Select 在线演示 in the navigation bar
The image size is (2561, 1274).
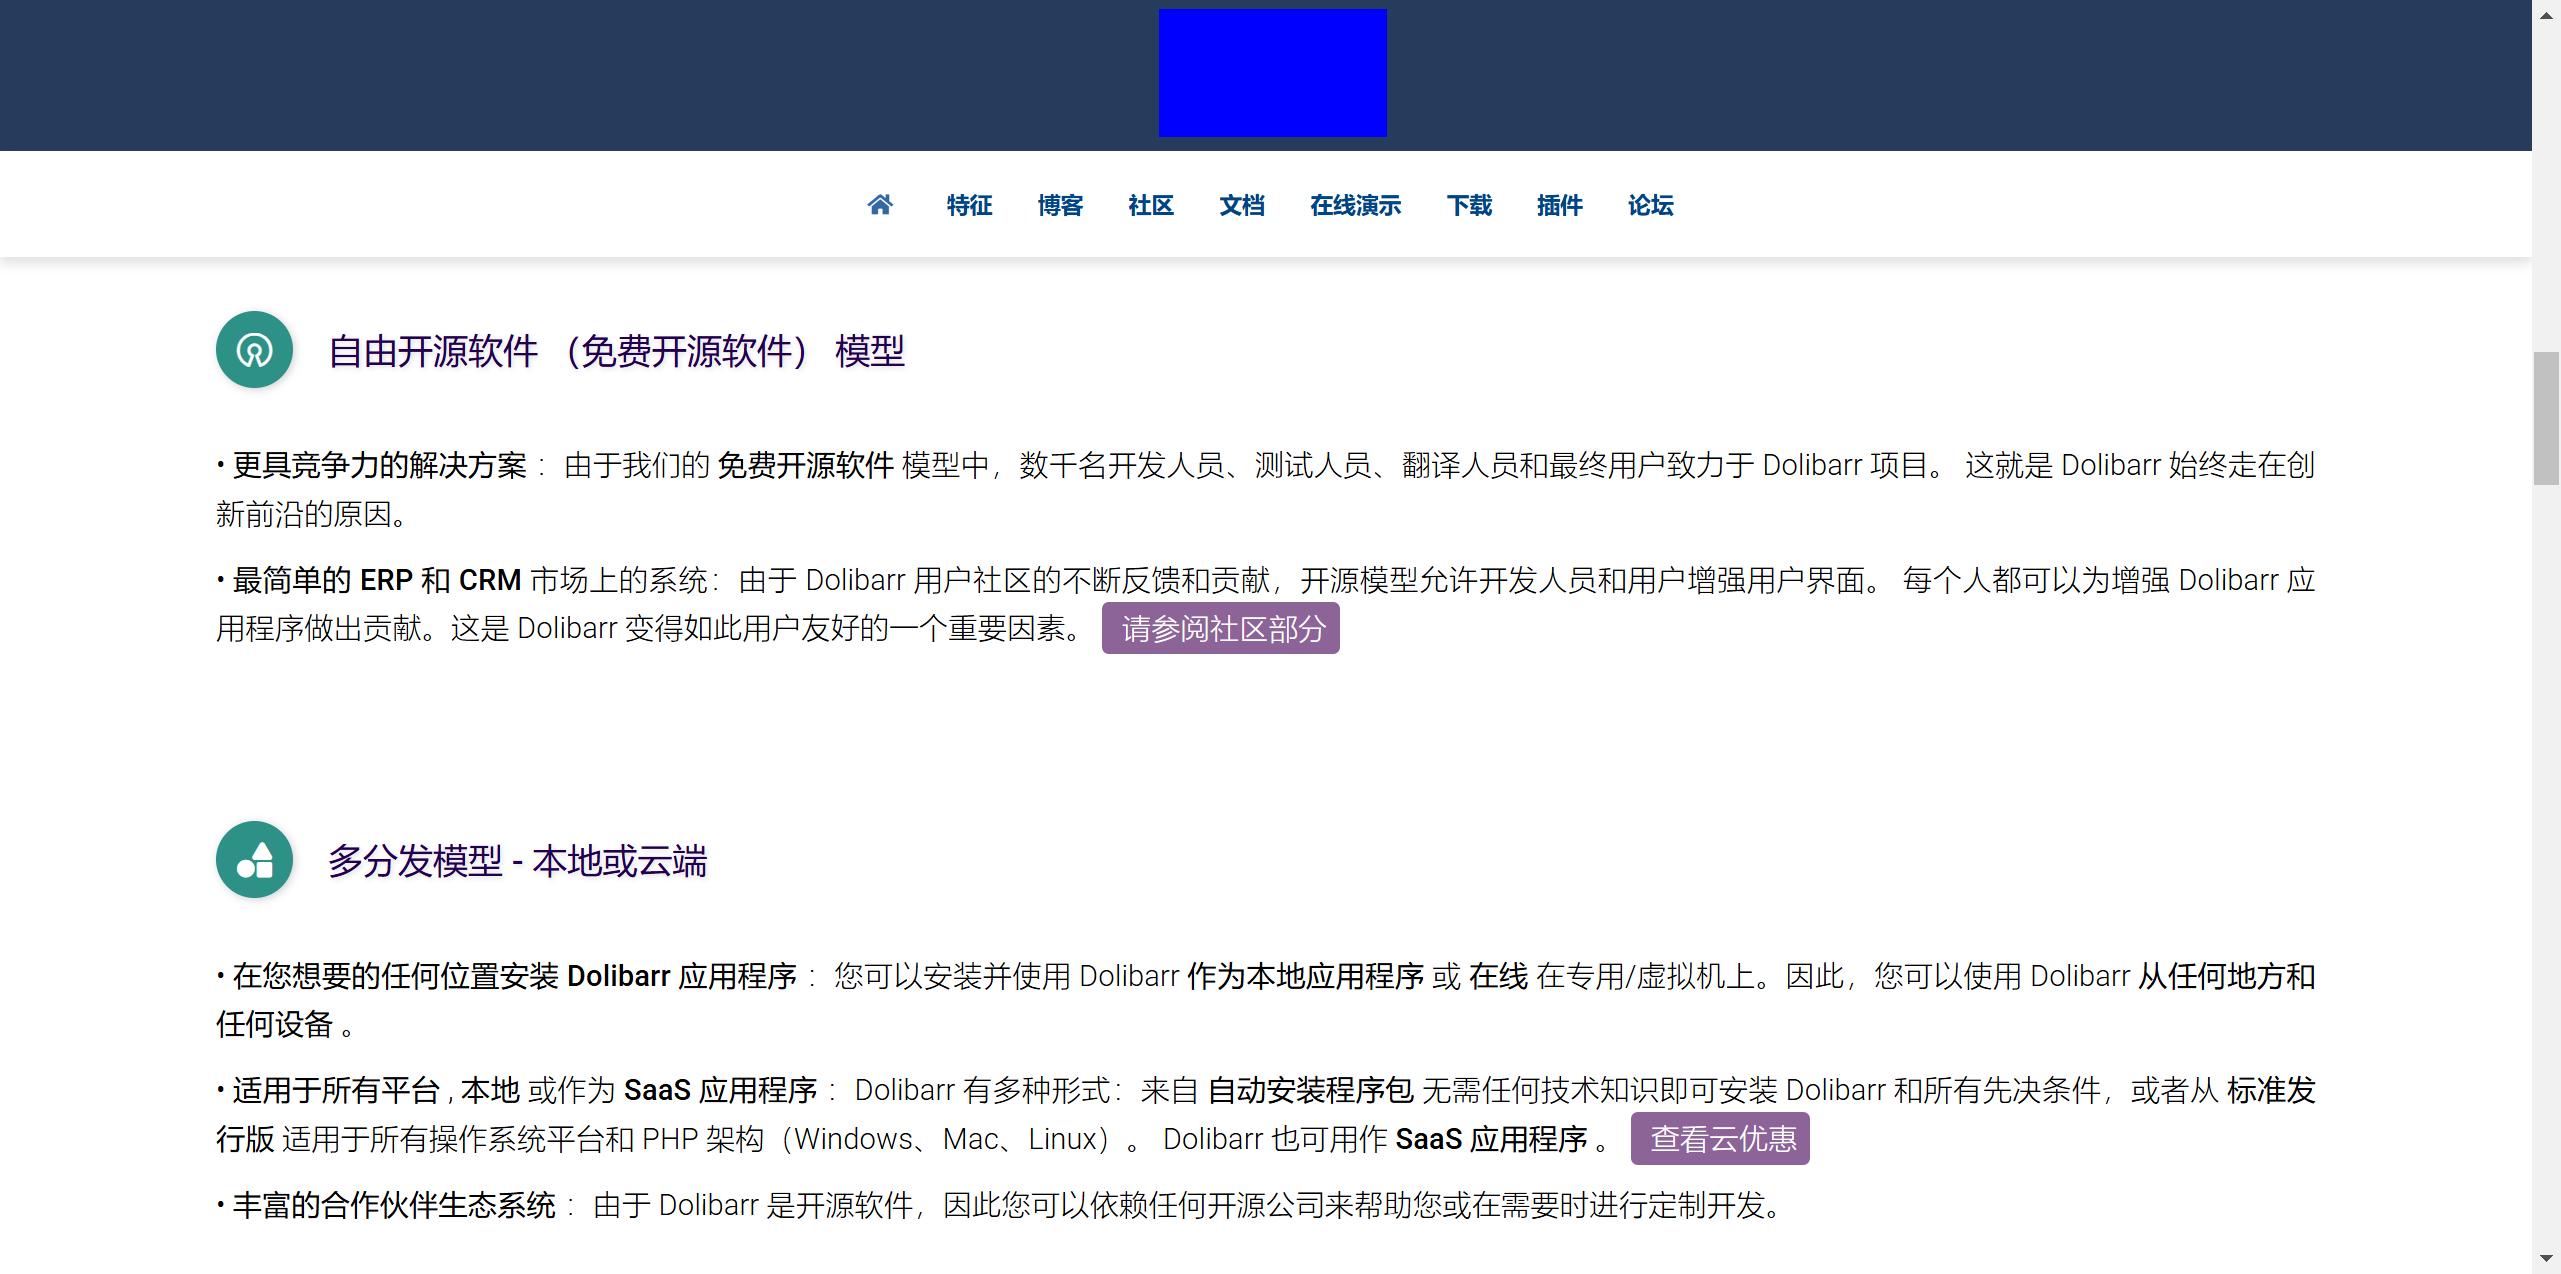[x=1355, y=206]
